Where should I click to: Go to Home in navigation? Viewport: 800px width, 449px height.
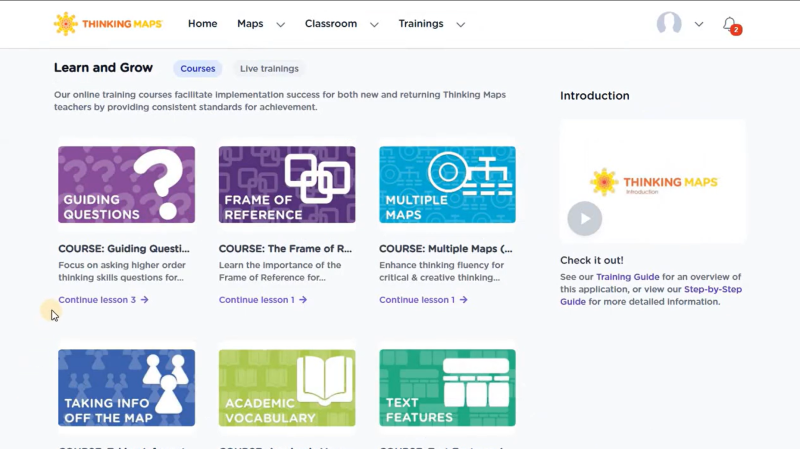pos(202,24)
